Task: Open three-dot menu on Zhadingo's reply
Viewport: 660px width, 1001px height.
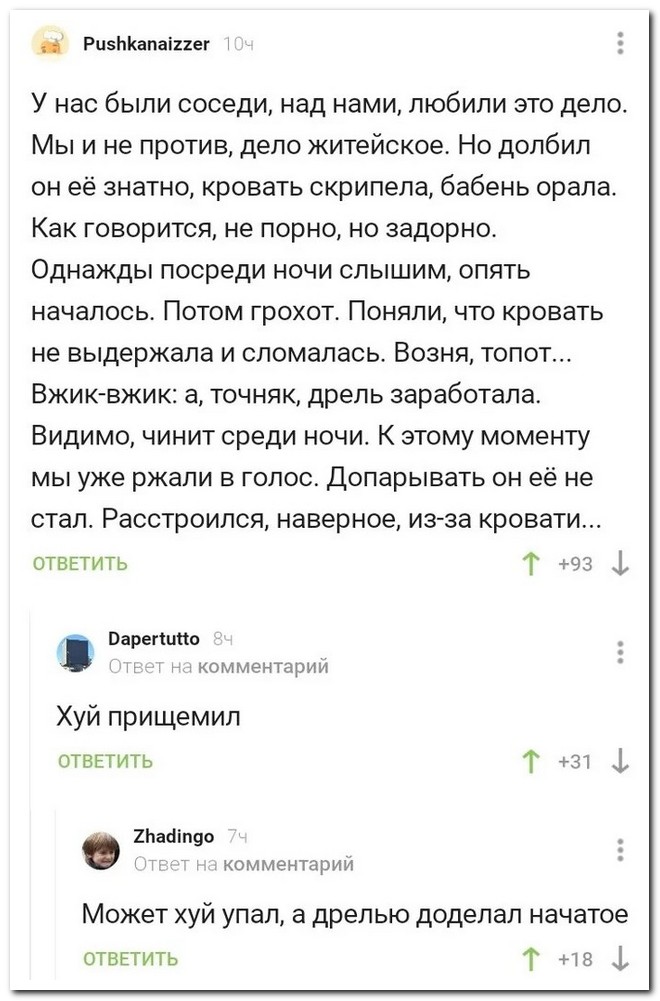Action: (621, 849)
